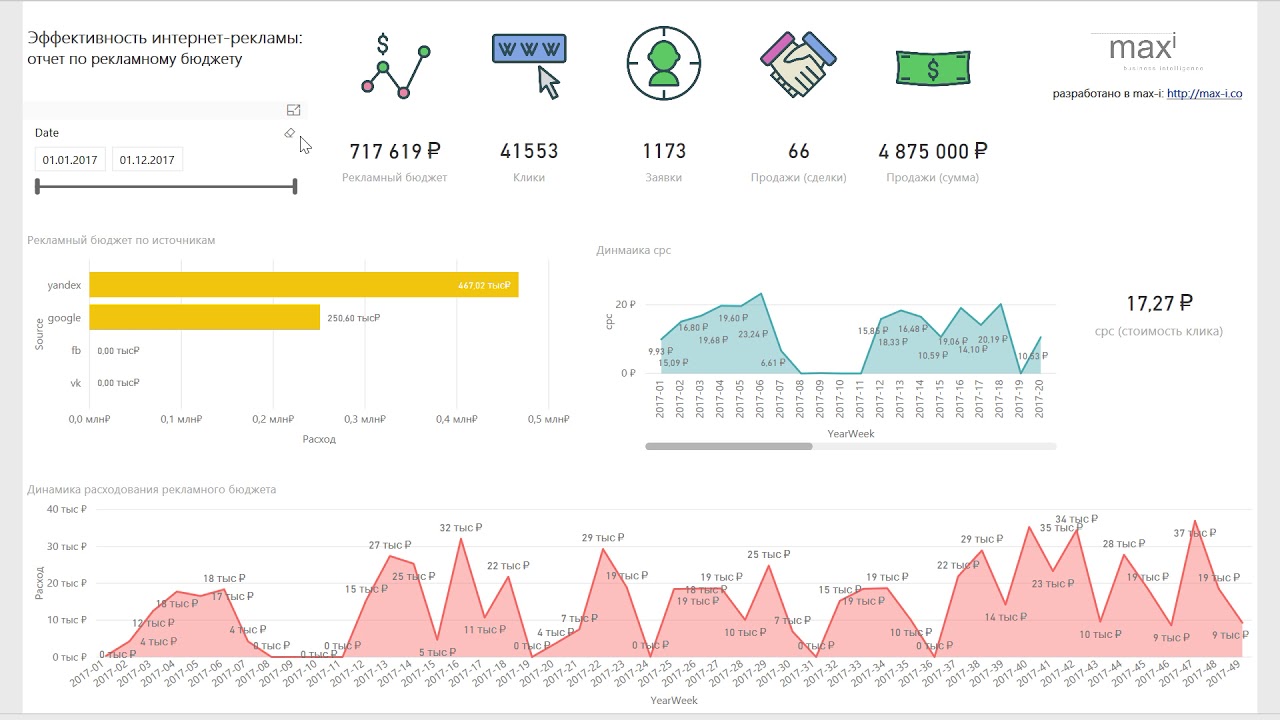This screenshot has height=720, width=1280.
Task: Click the ad budget line-graph dollar icon
Action: click(395, 66)
